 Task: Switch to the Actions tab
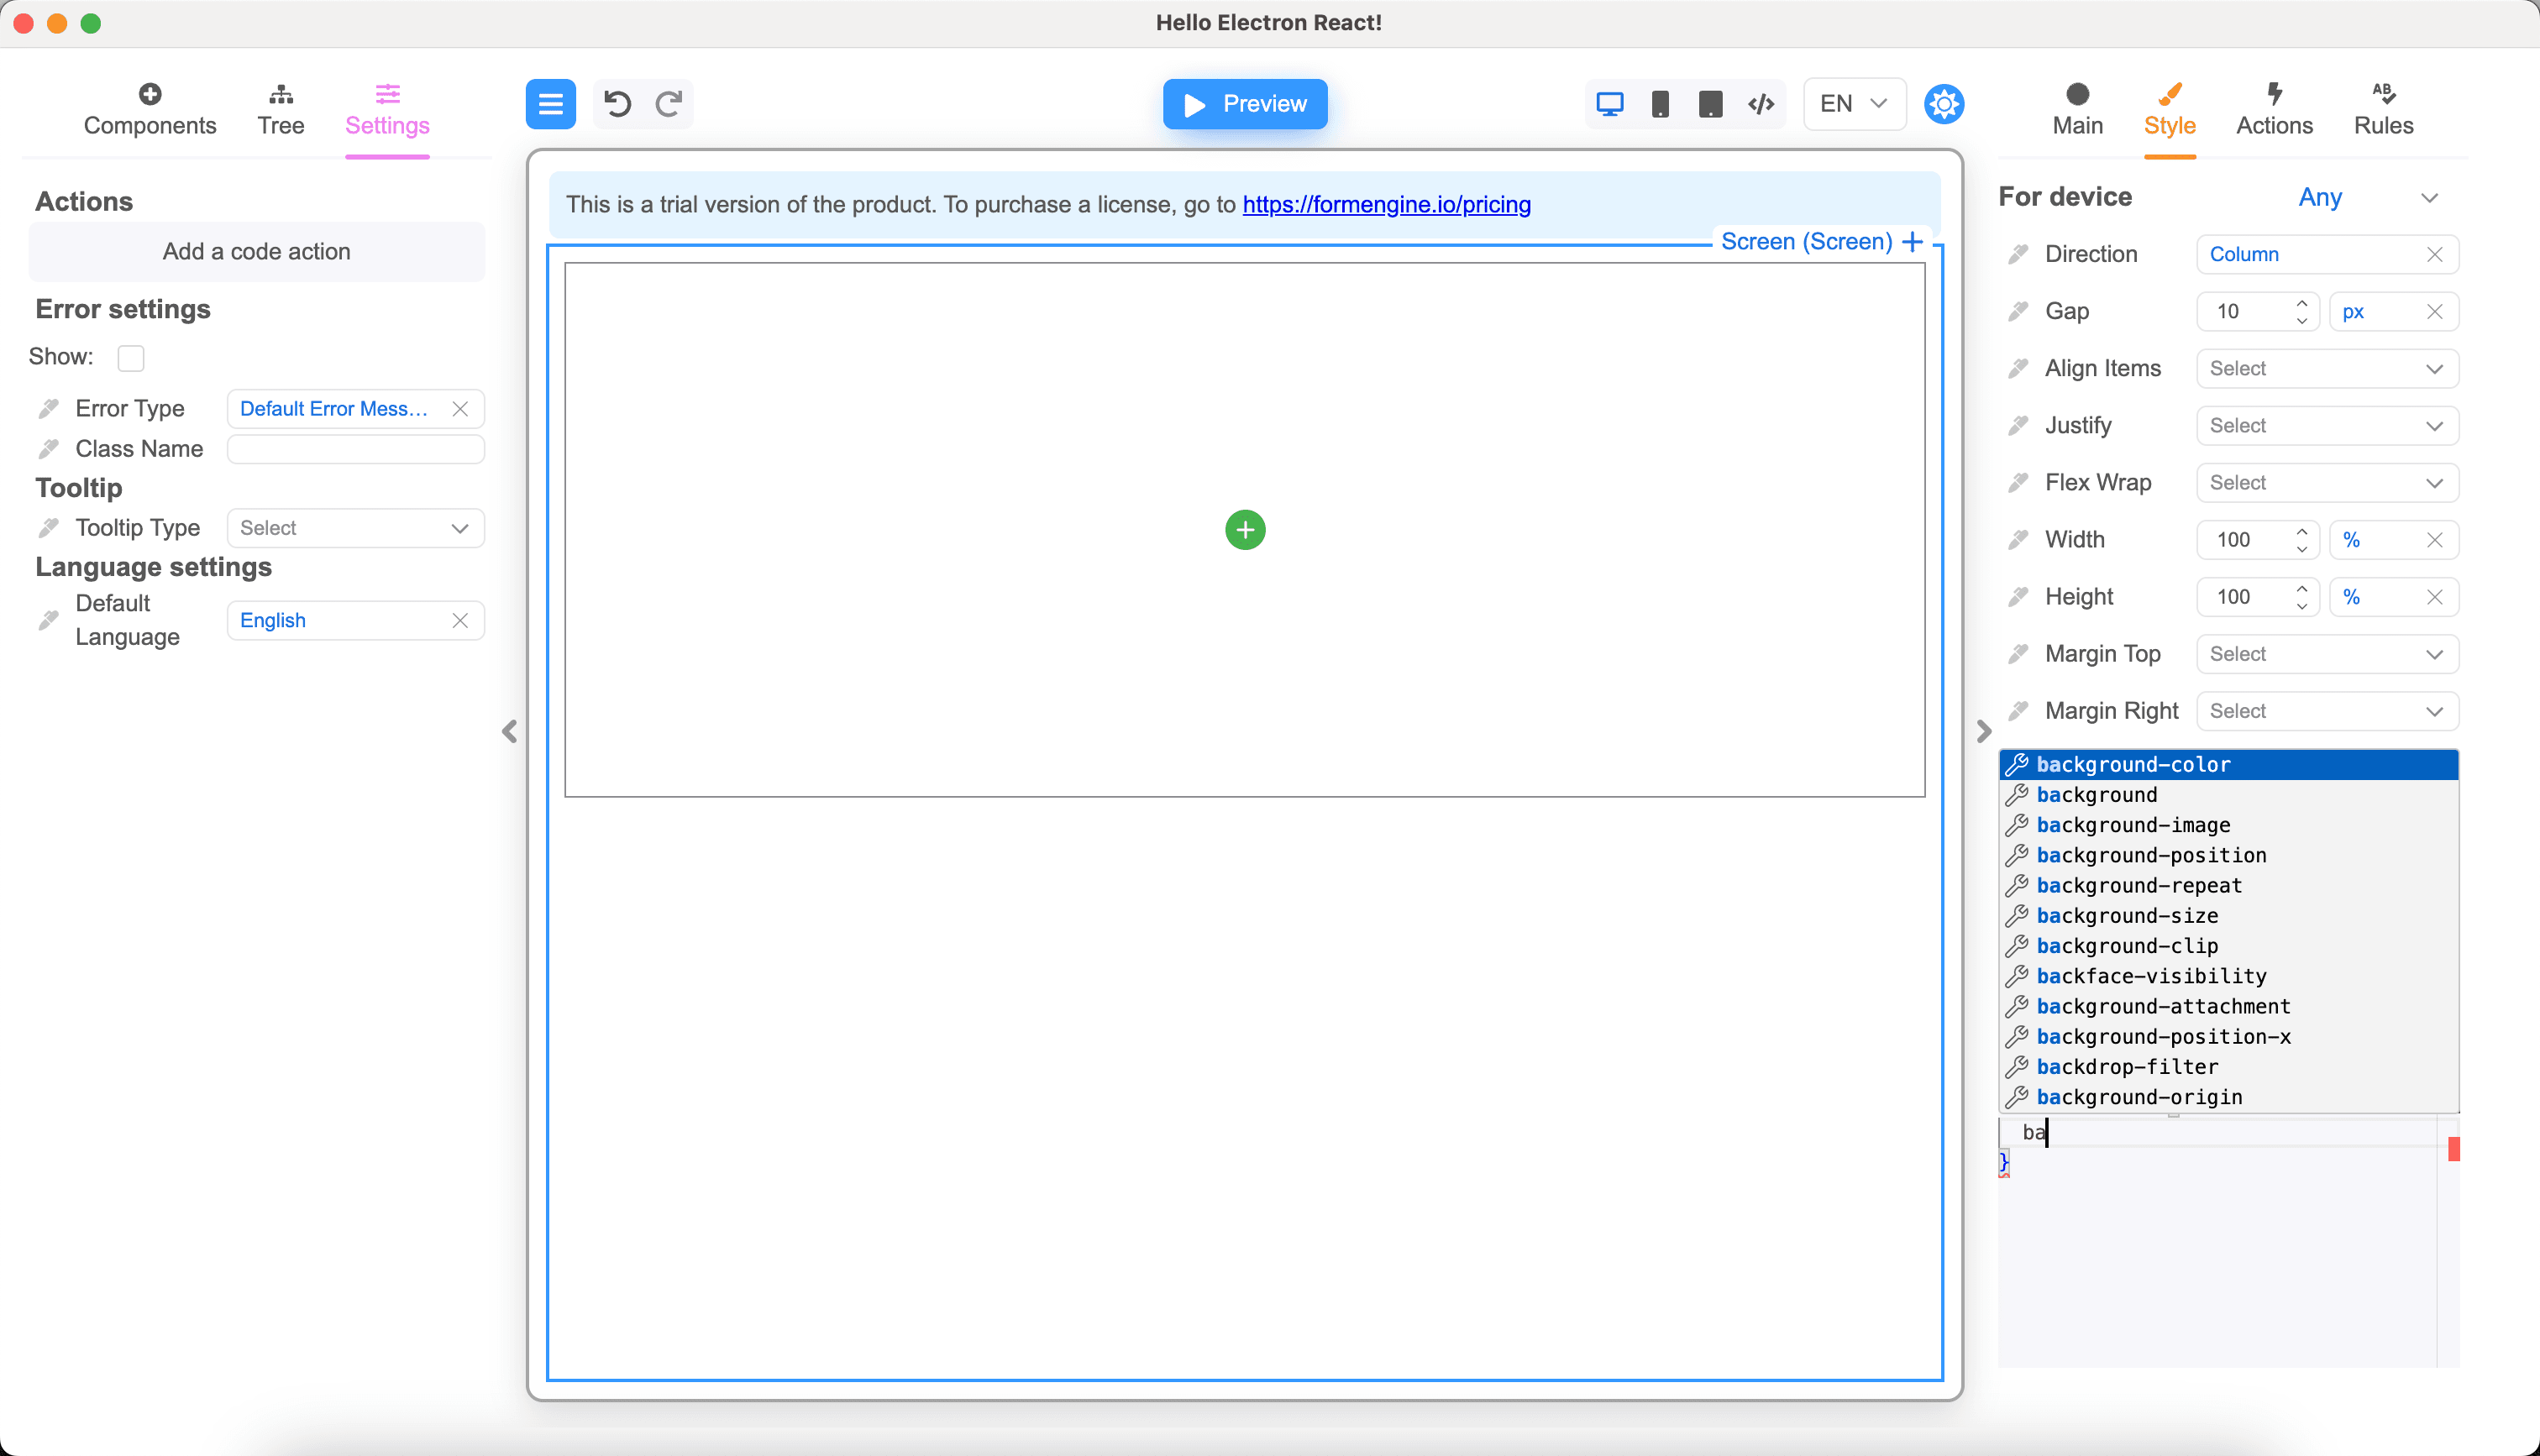click(x=2274, y=108)
